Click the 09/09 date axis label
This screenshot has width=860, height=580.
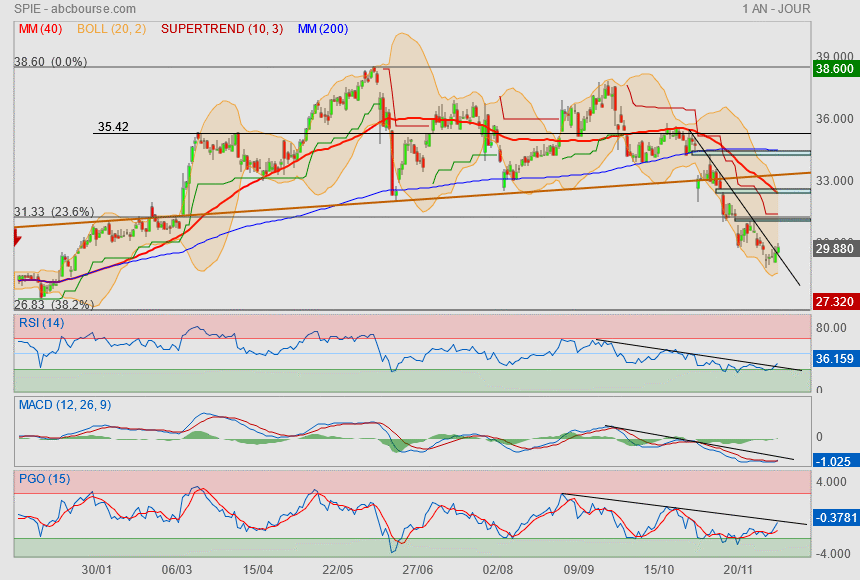pos(579,570)
